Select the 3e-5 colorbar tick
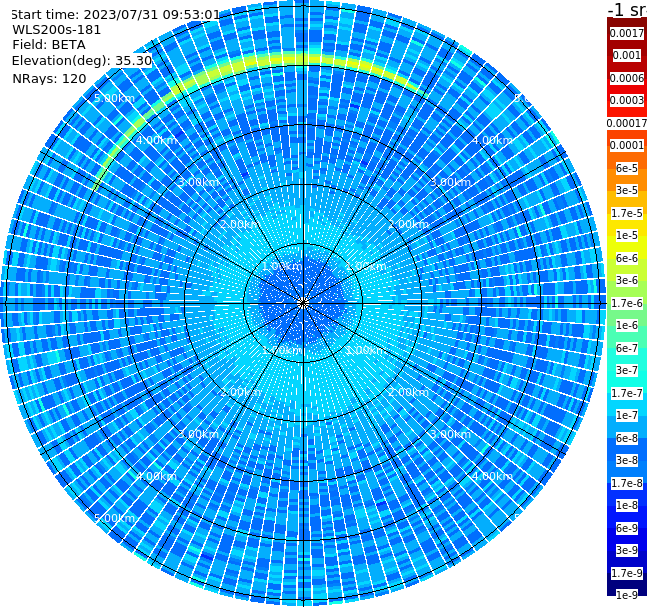Image resolution: width=647 pixels, height=607 pixels. (627, 190)
